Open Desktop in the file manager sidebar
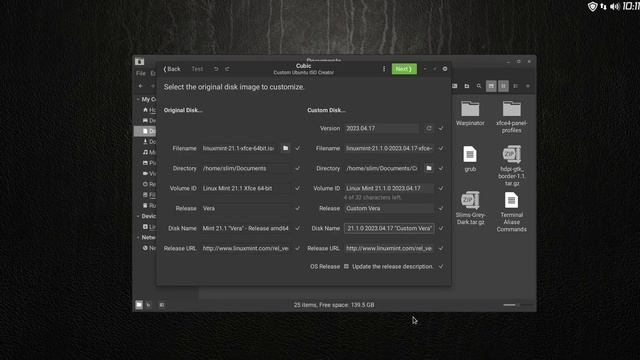 pyautogui.click(x=149, y=120)
